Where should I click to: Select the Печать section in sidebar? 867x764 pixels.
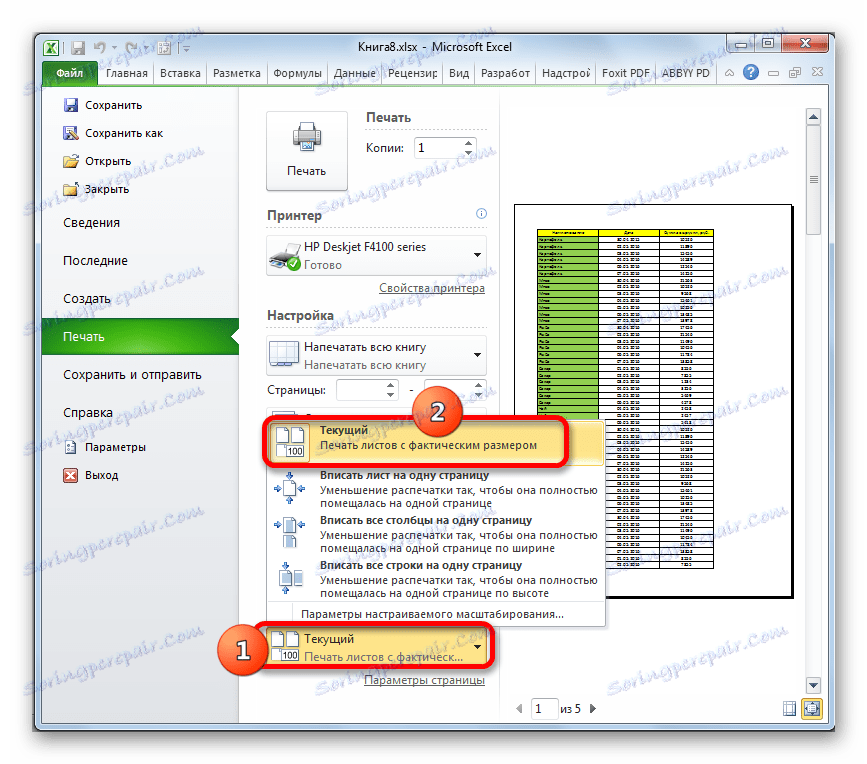tap(140, 337)
